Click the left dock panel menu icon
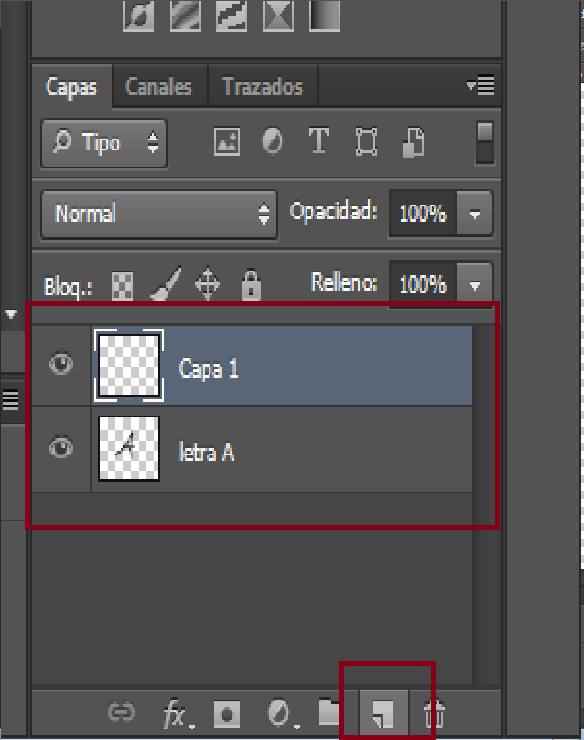The image size is (584, 740). 10,399
